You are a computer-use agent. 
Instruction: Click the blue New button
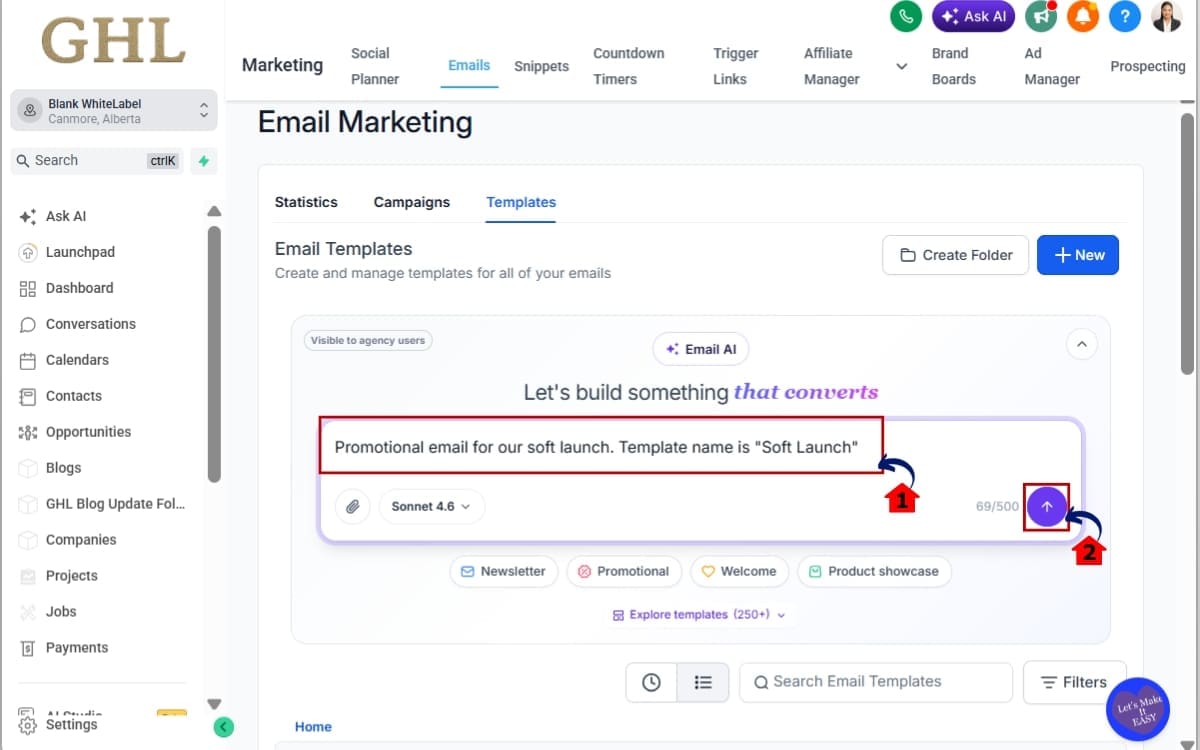(1078, 255)
